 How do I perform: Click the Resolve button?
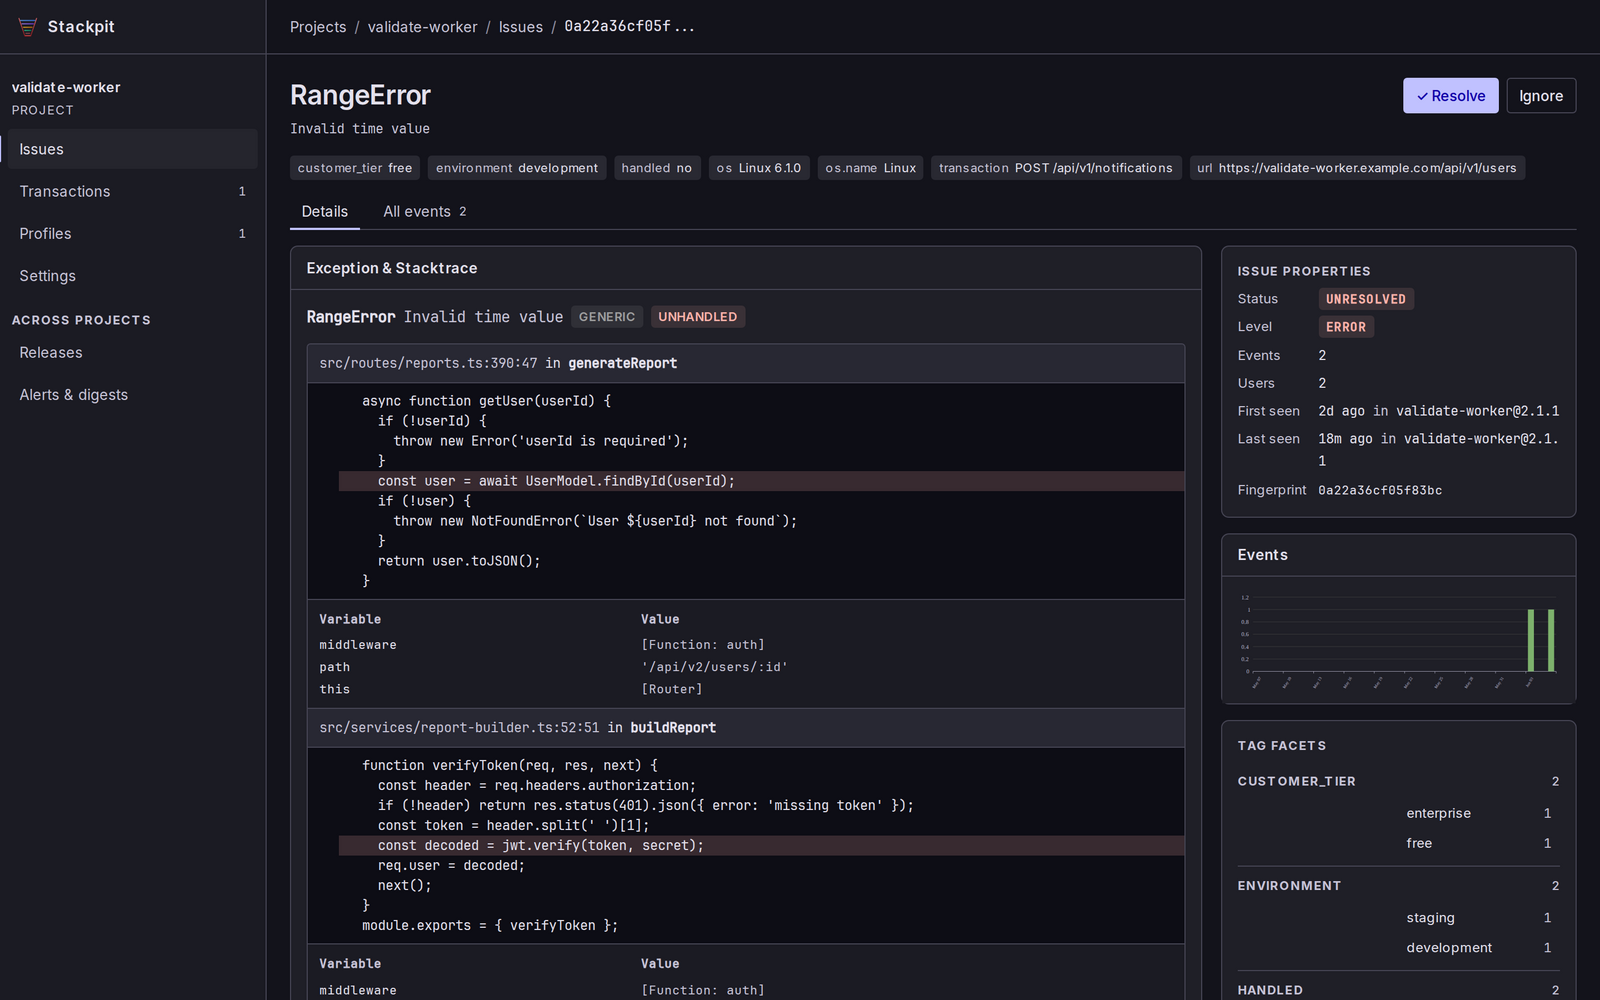tap(1450, 96)
